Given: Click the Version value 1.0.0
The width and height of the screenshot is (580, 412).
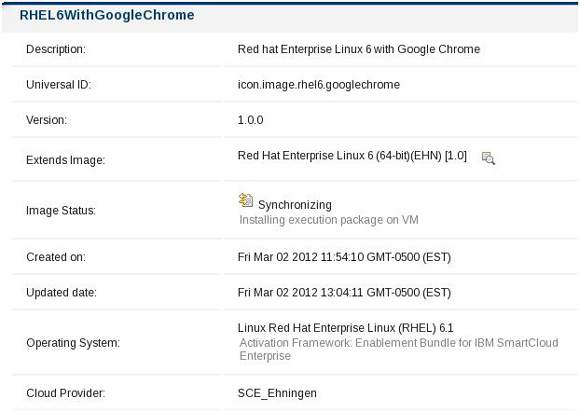Looking at the screenshot, I should [250, 120].
